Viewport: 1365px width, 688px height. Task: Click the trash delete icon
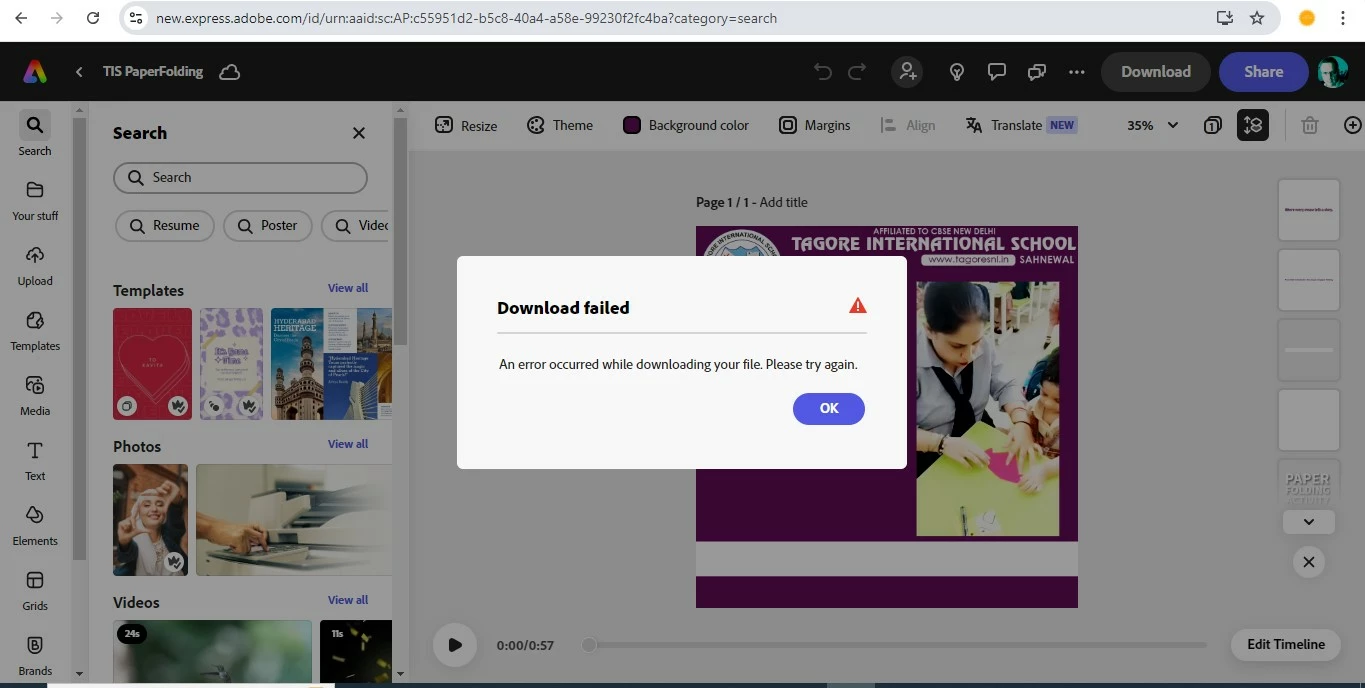tap(1310, 125)
